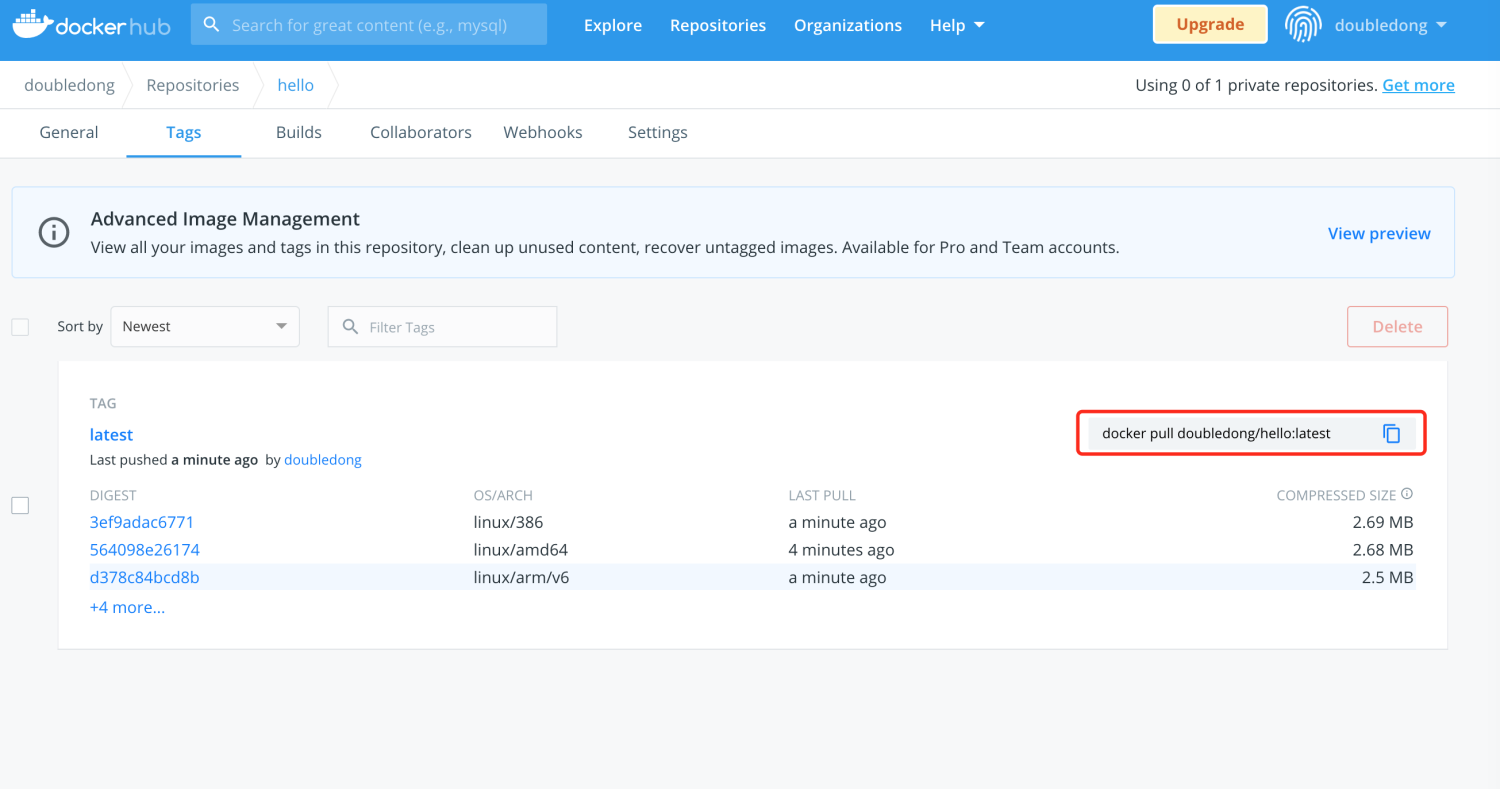Switch to the Builds tab
Viewport: 1500px width, 789px height.
click(299, 132)
